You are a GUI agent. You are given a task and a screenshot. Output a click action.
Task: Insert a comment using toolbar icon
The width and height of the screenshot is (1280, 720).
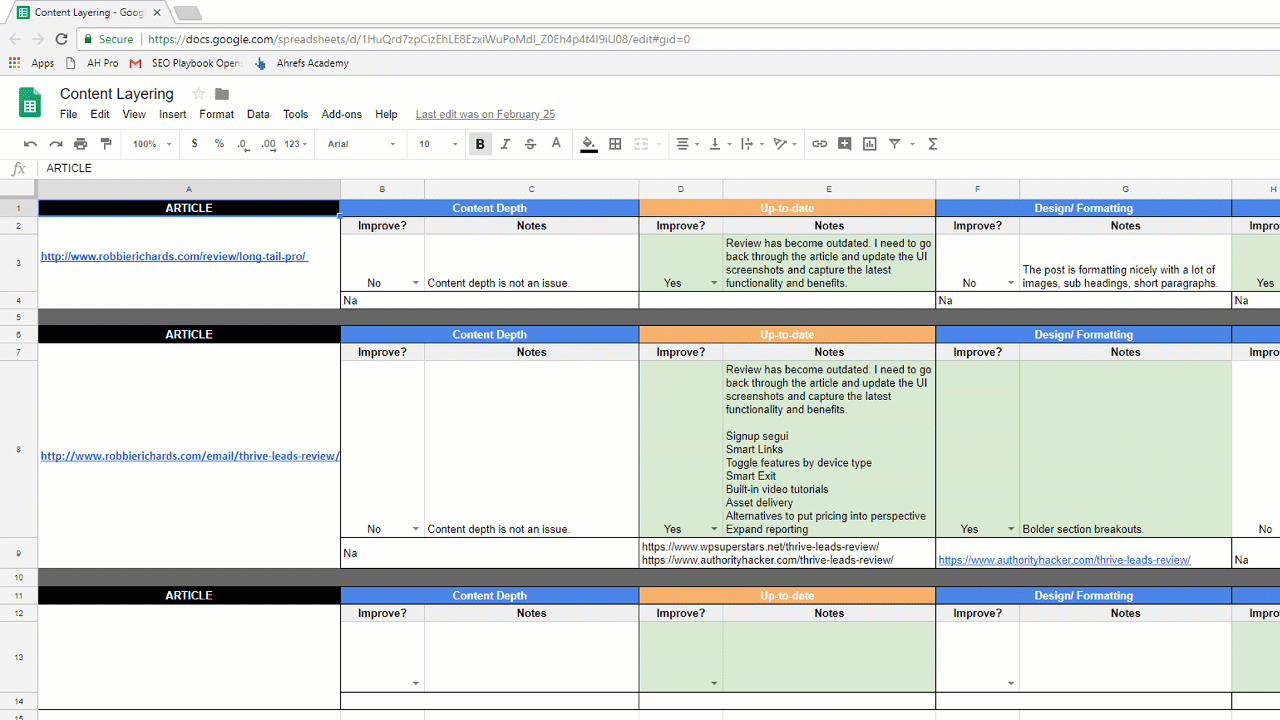pos(844,144)
